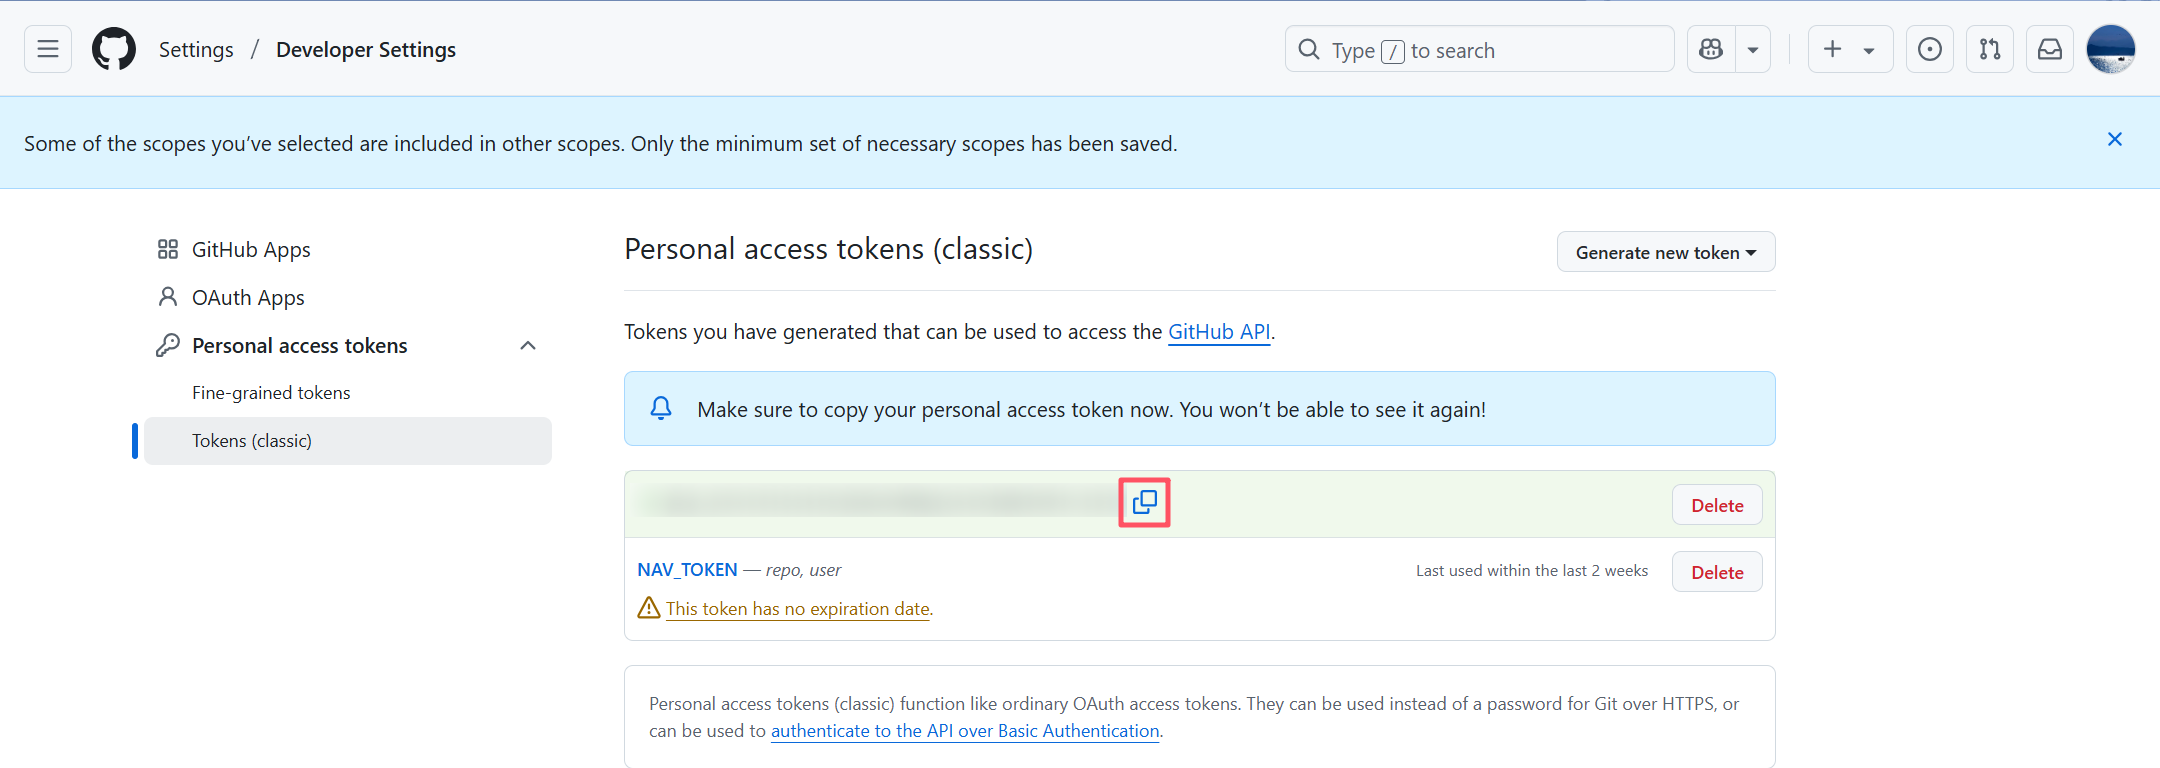Open Fine-grained tokens page

point(271,393)
